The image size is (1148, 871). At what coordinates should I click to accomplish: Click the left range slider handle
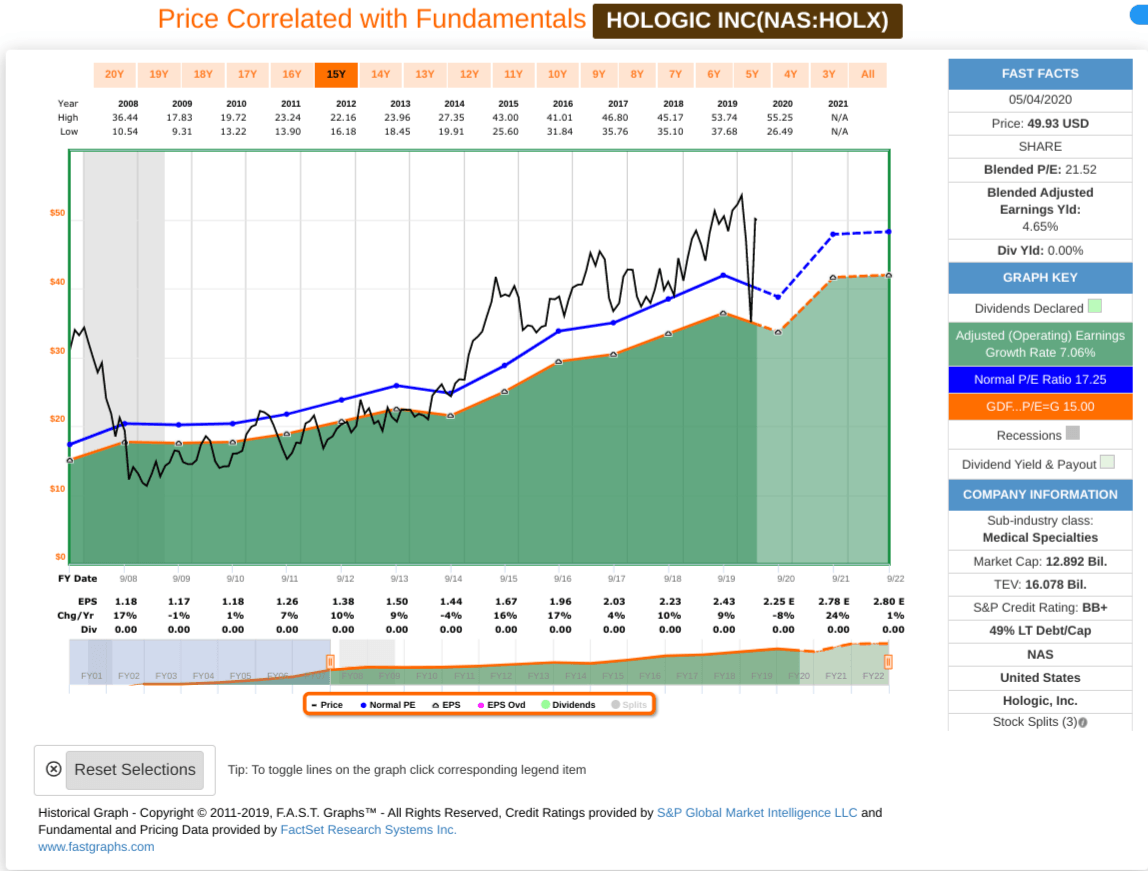click(x=330, y=662)
